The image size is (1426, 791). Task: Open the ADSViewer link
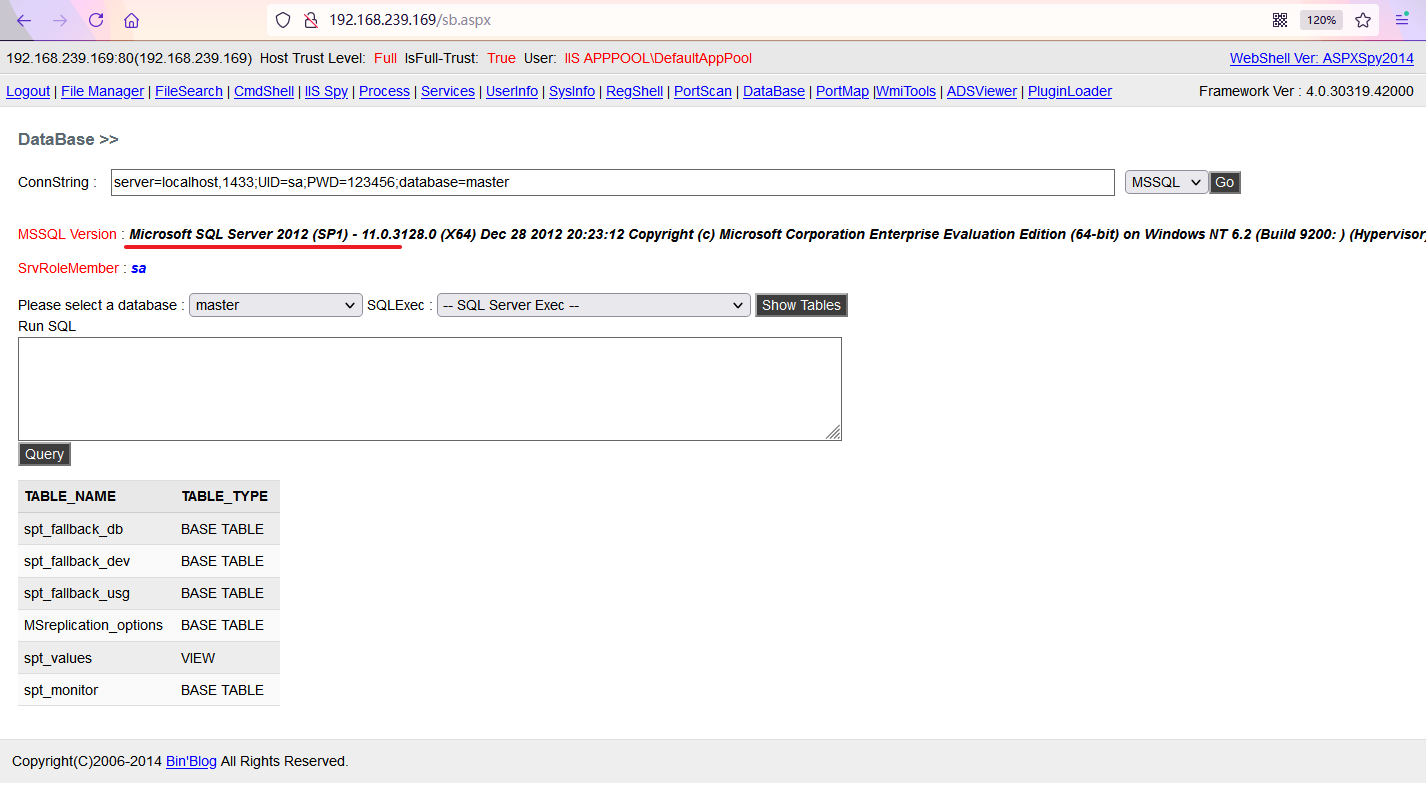click(982, 91)
